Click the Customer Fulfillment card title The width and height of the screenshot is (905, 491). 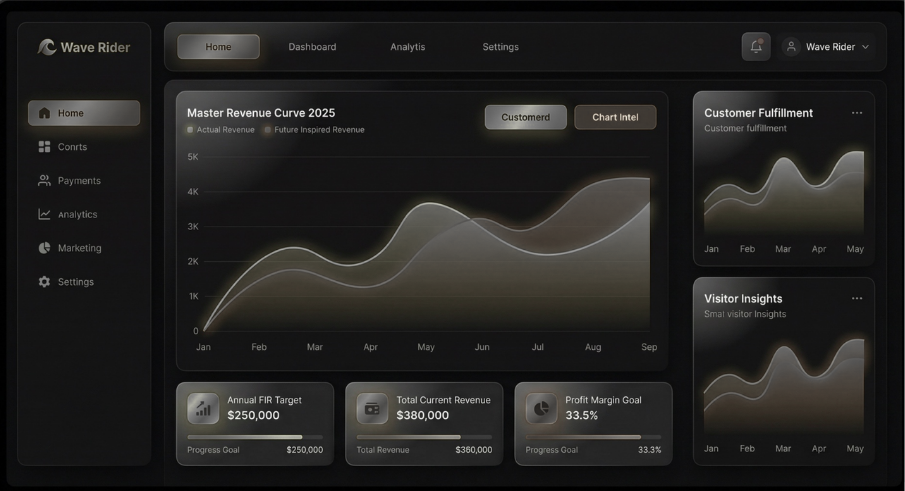(x=758, y=113)
